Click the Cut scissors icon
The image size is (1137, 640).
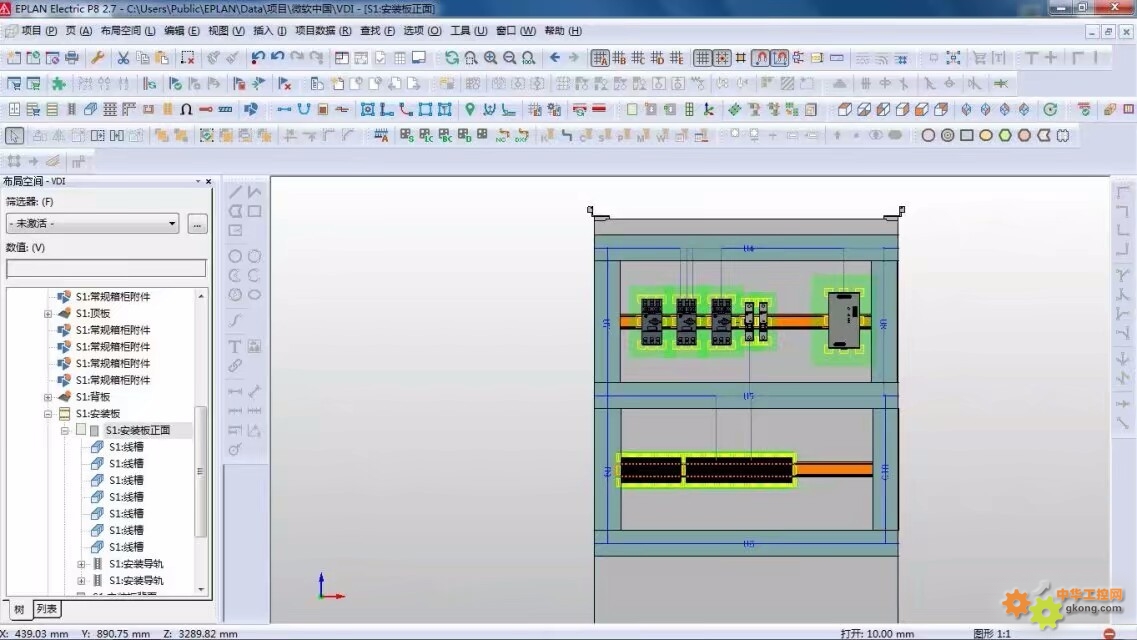tap(123, 57)
